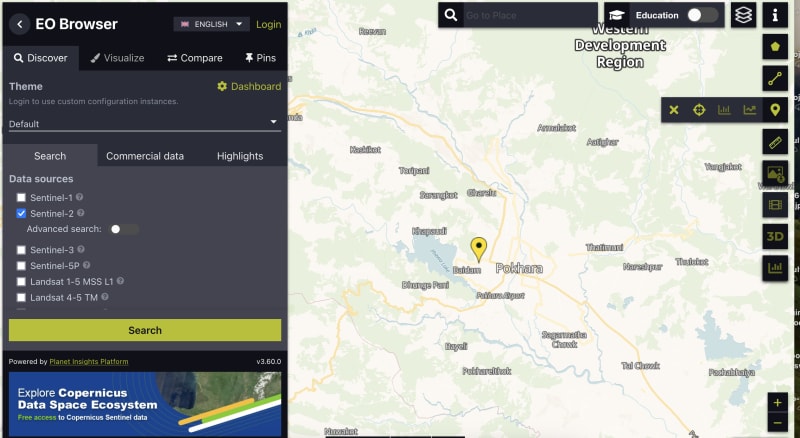Image resolution: width=800 pixels, height=438 pixels.
Task: Open the ENGLISH language dropdown
Action: pyautogui.click(x=211, y=24)
